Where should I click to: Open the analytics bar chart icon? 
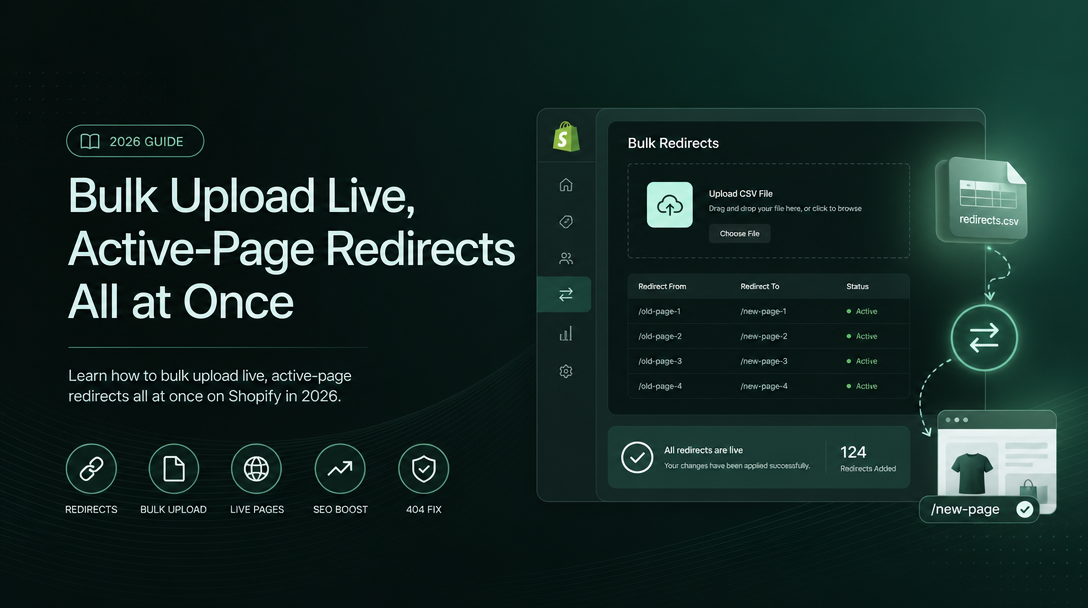566,334
